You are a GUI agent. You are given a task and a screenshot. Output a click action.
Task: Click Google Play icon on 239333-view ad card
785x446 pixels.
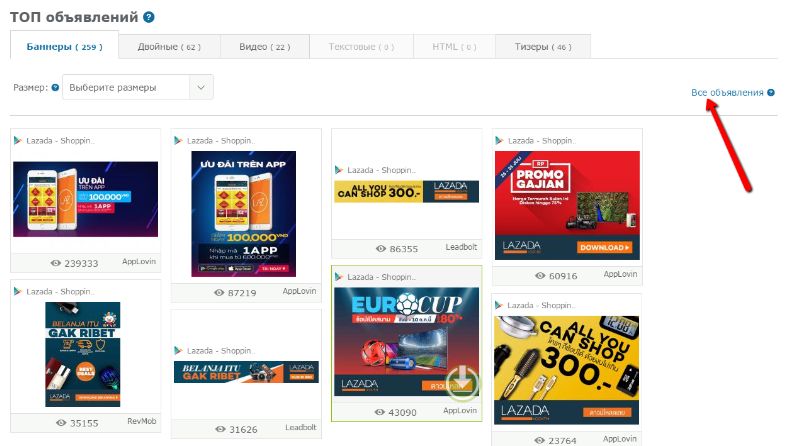click(x=18, y=141)
